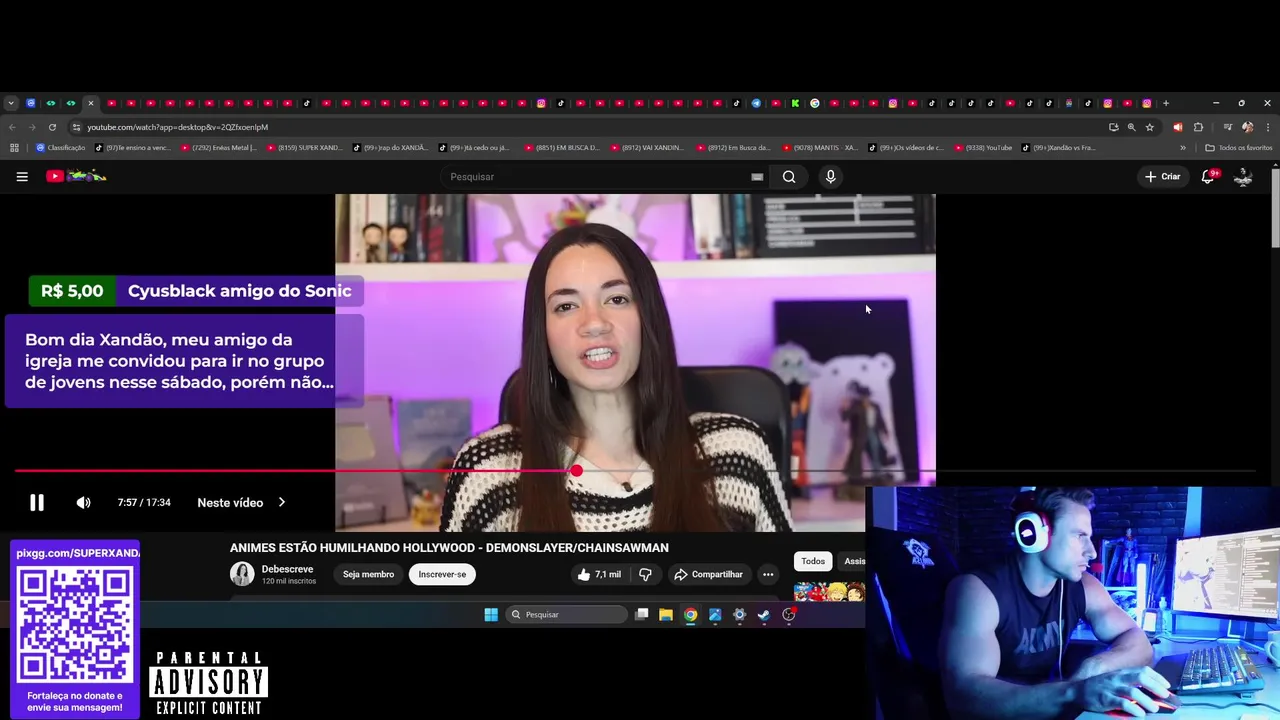Dislike the video with thumbs-down

click(x=645, y=574)
